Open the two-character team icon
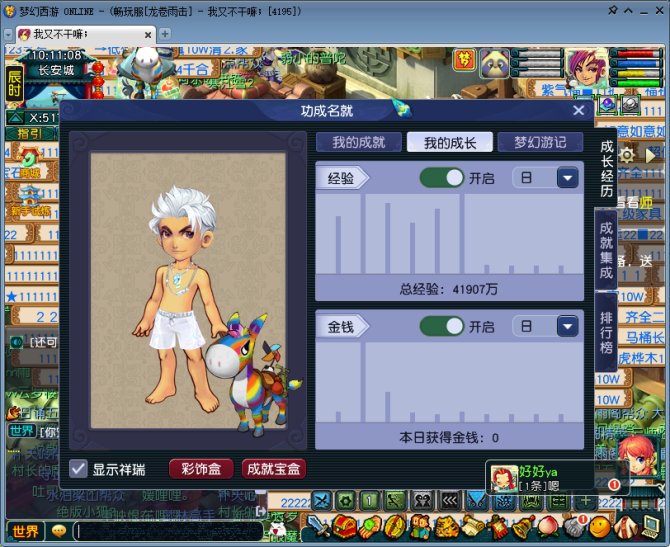This screenshot has height=547, width=670. point(421,526)
